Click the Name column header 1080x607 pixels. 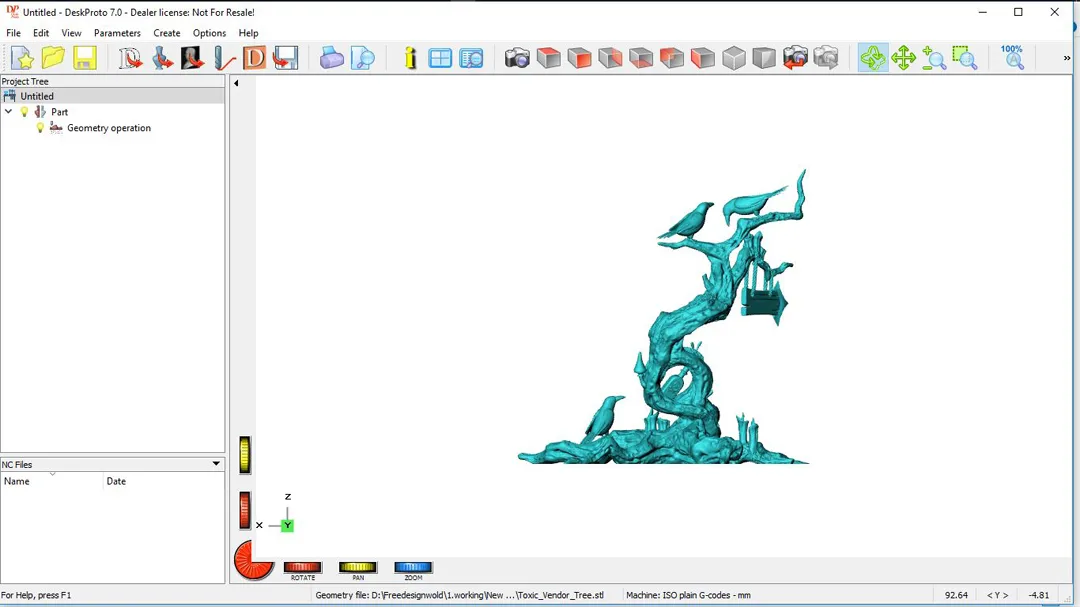coord(17,481)
